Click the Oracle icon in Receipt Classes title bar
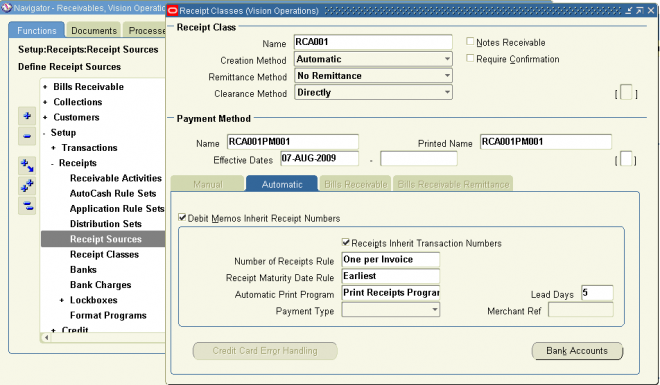 (x=173, y=11)
